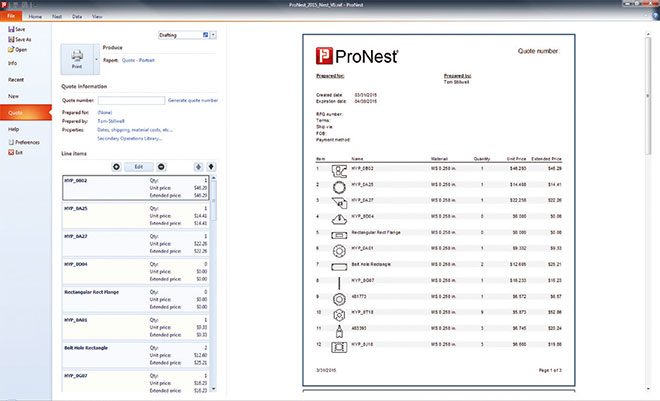Select the HYP_0A25 line item
Viewport: 660px width, 401px height.
pos(100,209)
